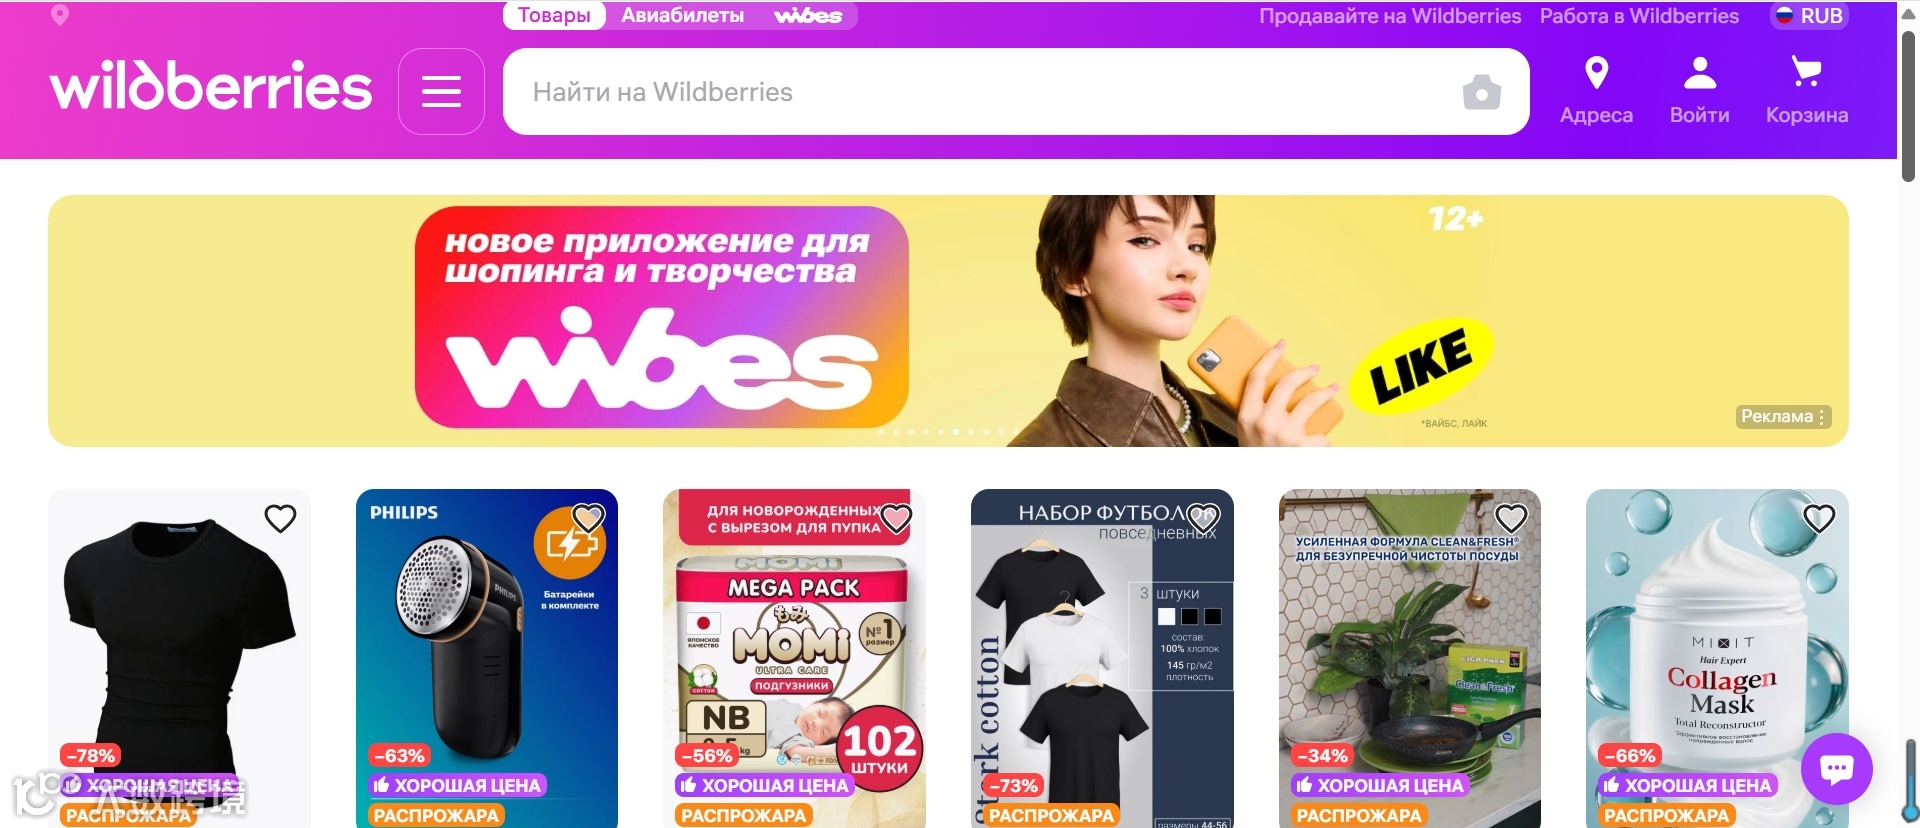Screen dimensions: 1920x828
Task: Click the Wildberries logo
Action: click(211, 87)
